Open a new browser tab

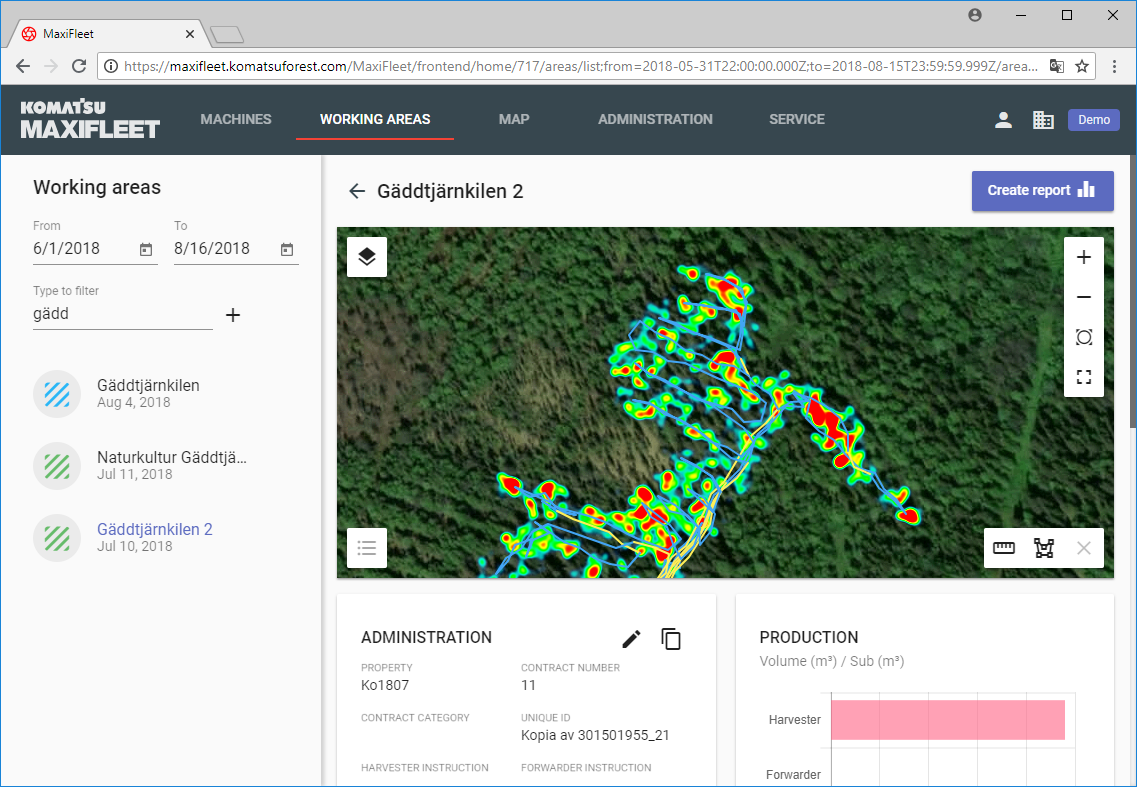(227, 34)
